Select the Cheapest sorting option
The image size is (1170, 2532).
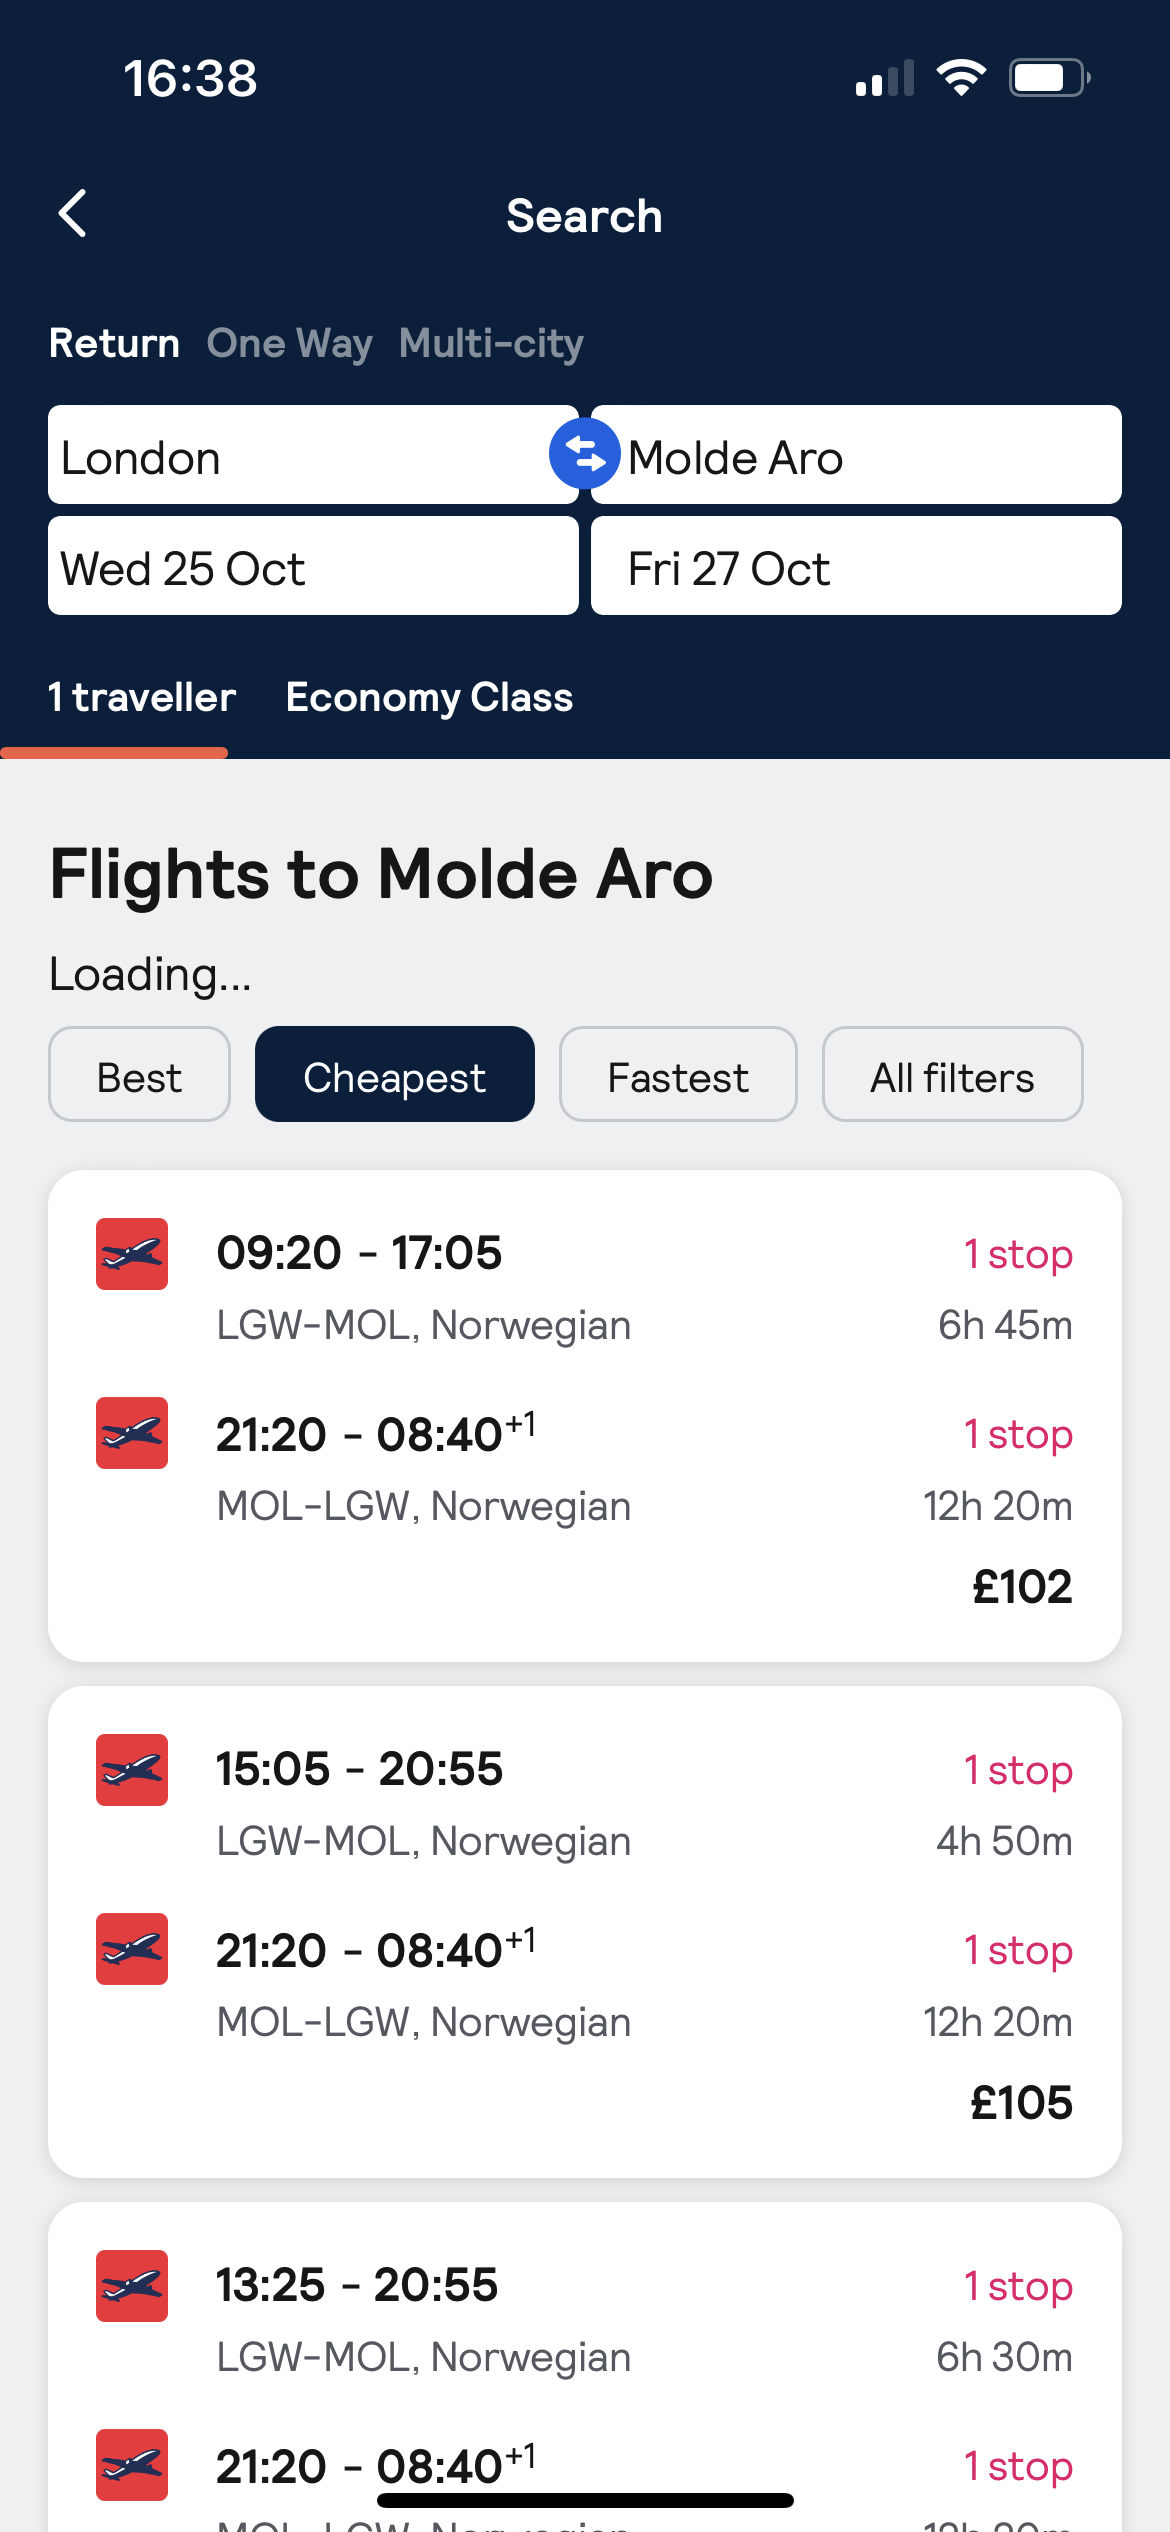point(395,1074)
